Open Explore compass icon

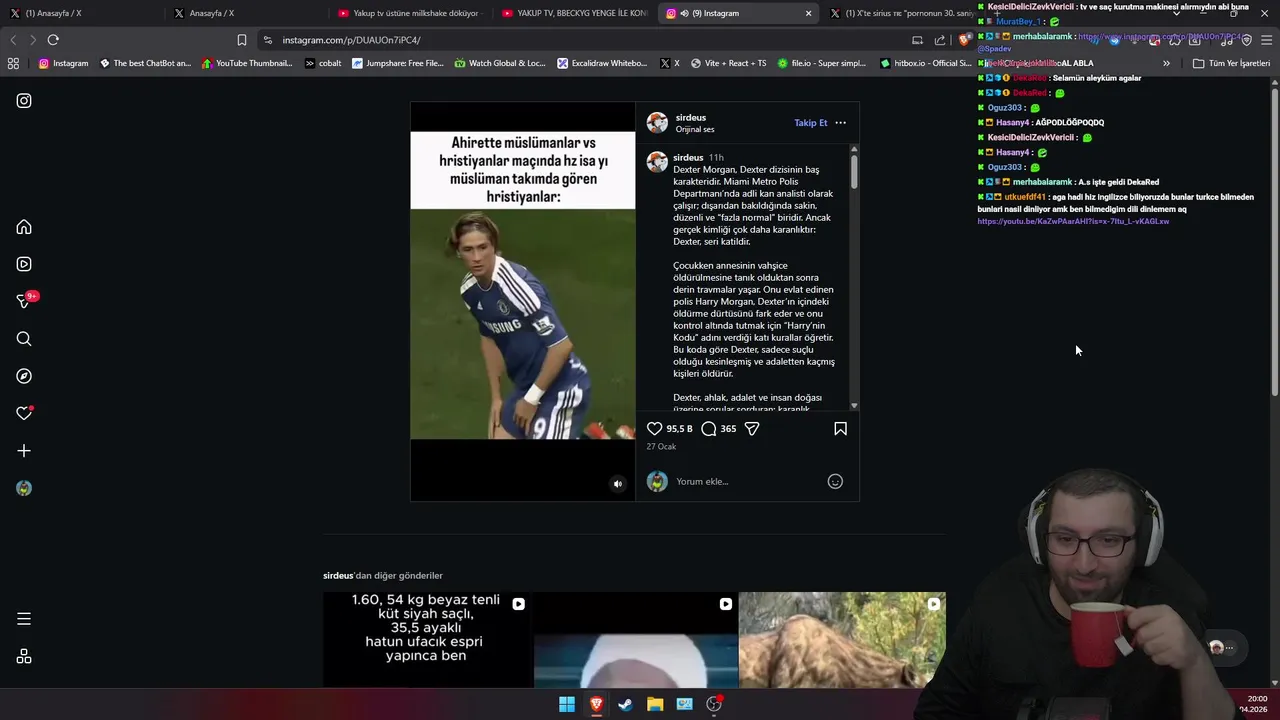24,376
